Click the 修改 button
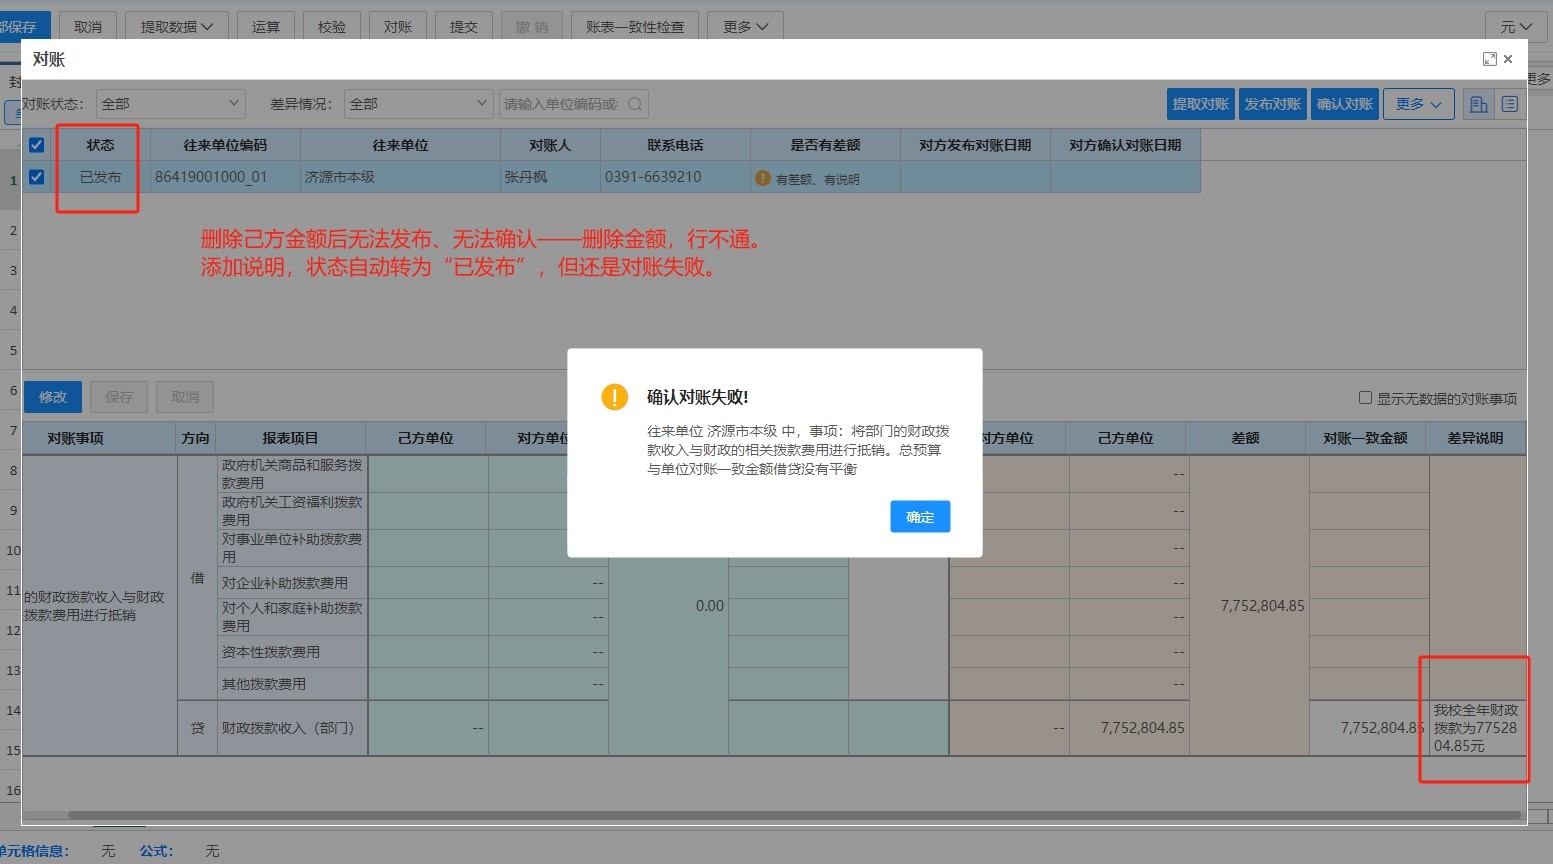 (53, 397)
